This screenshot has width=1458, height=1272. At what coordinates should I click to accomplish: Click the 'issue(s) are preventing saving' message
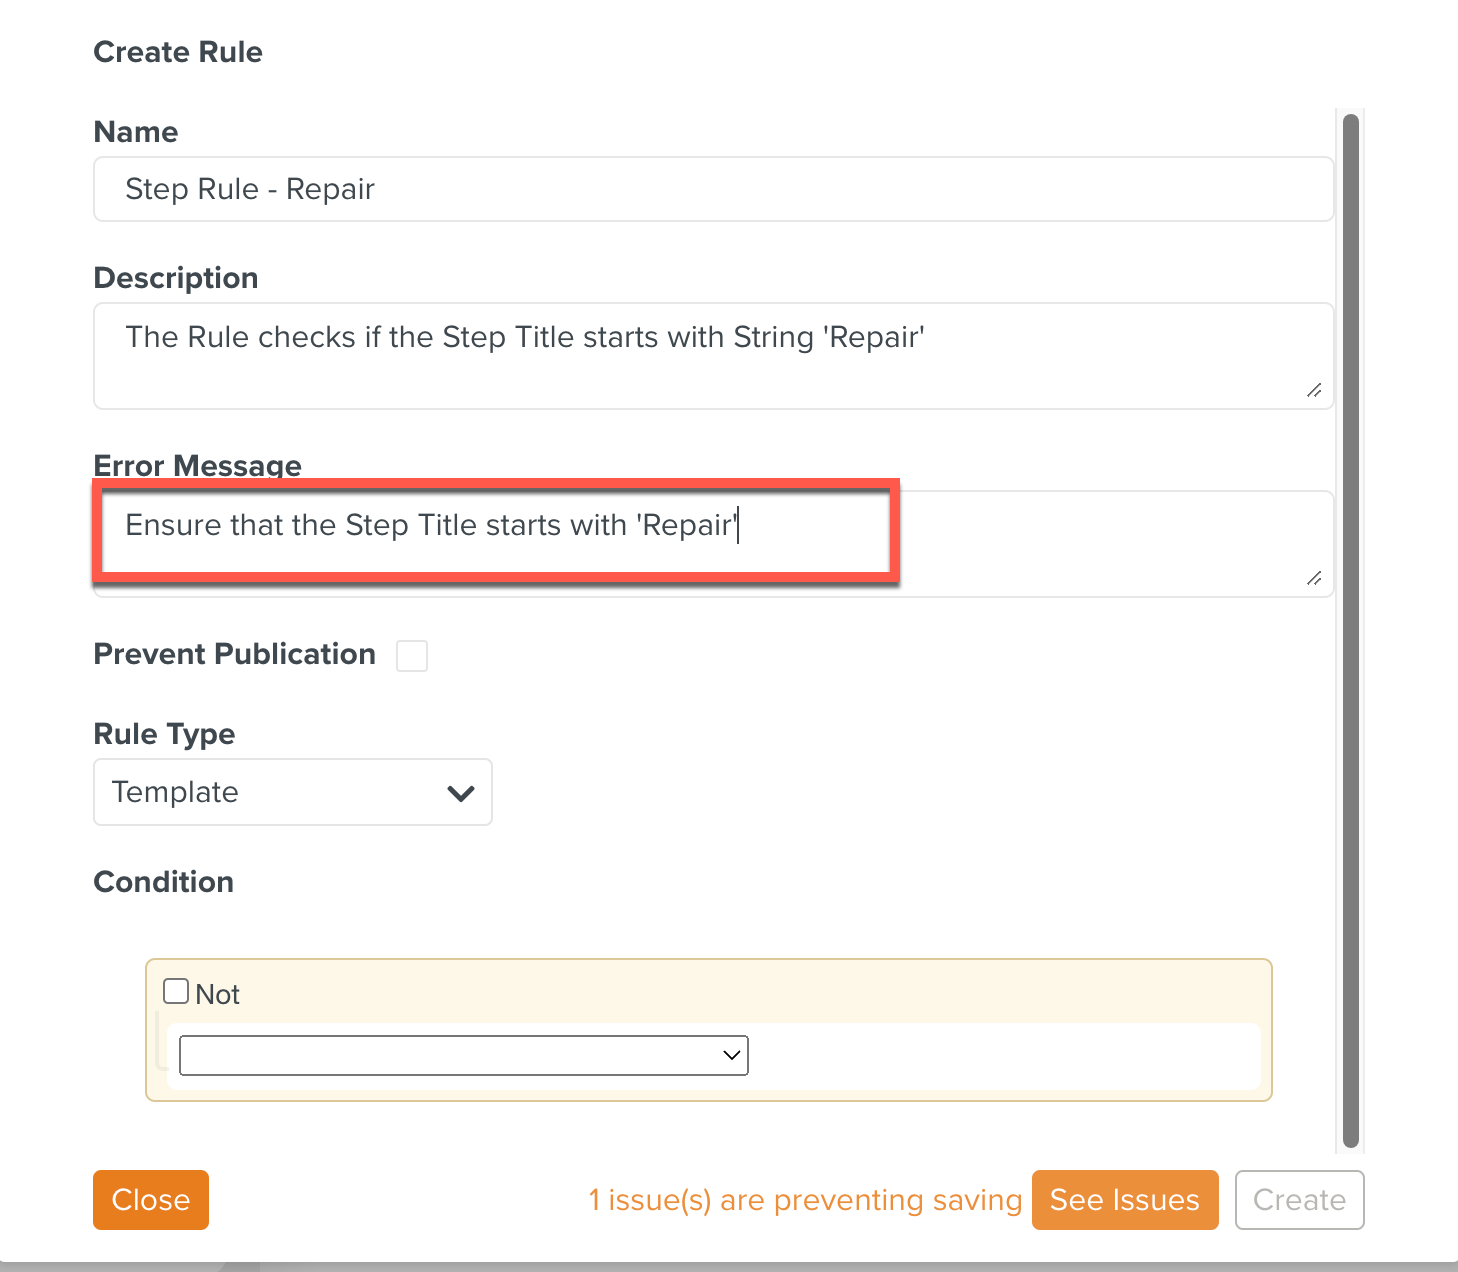(x=805, y=1200)
